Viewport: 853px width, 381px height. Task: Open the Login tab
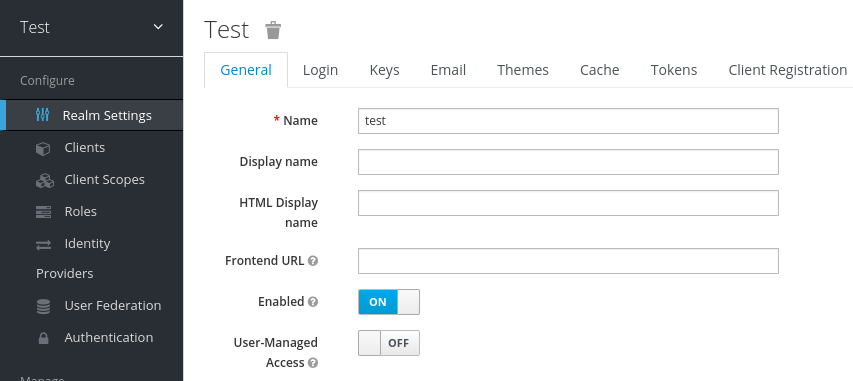[x=320, y=70]
